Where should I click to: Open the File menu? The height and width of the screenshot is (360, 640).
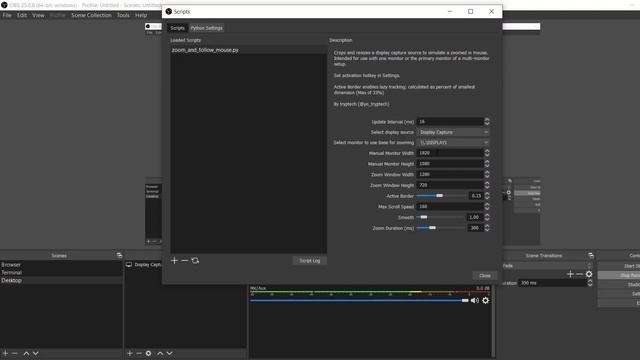click(7, 15)
